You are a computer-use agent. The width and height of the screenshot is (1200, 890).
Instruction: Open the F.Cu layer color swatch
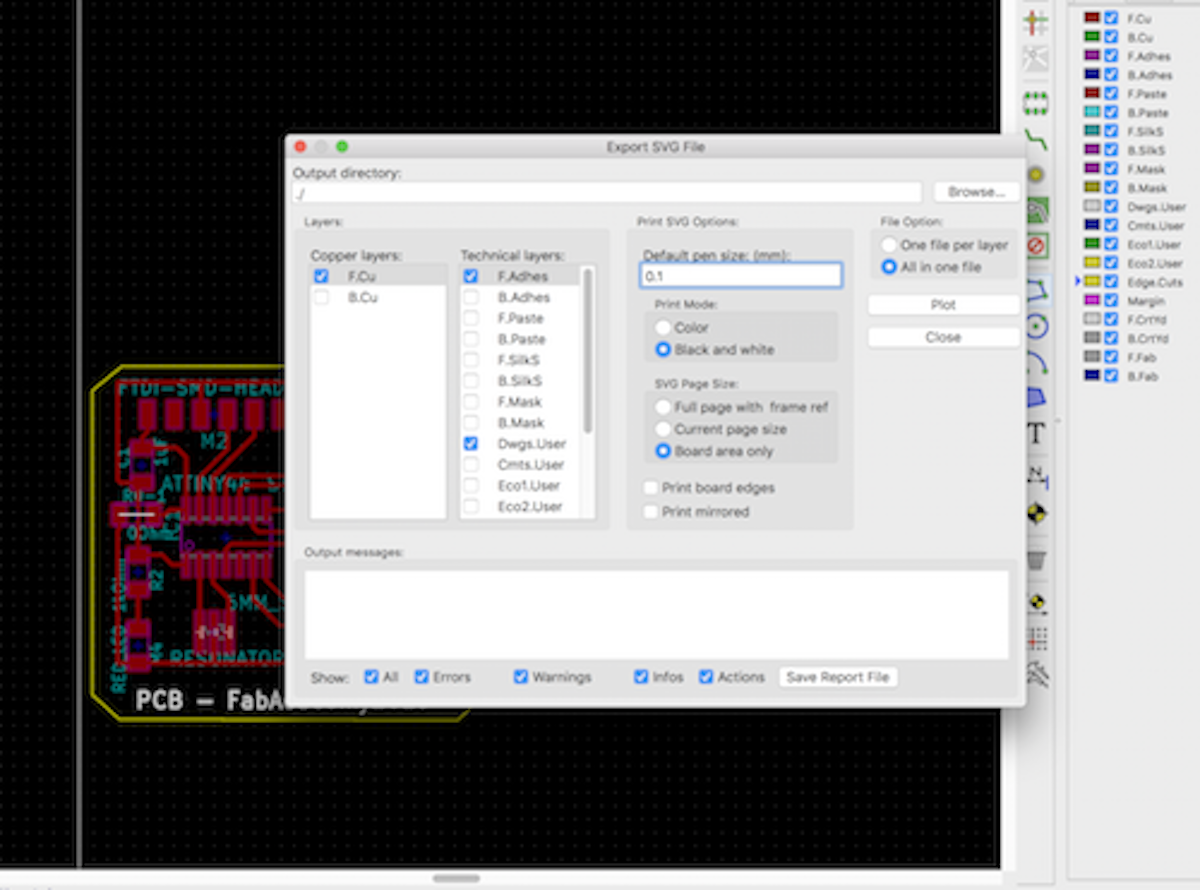point(1092,18)
